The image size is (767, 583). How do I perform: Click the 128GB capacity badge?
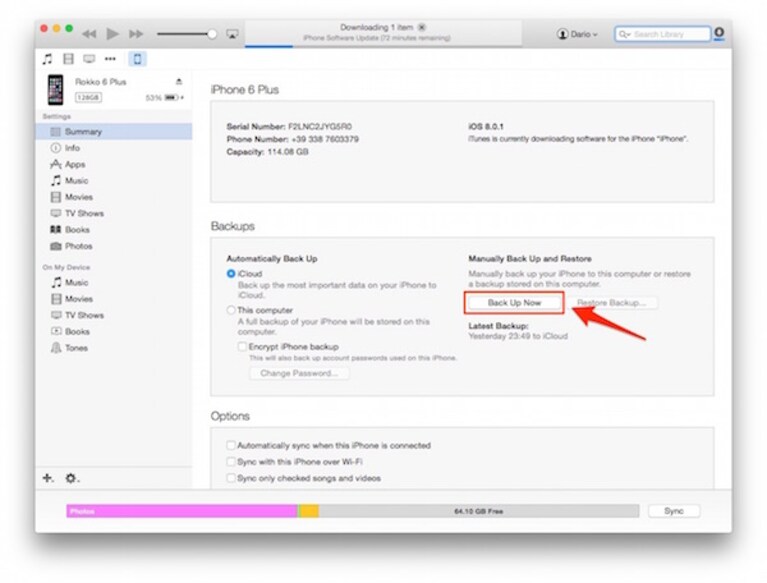coord(88,97)
